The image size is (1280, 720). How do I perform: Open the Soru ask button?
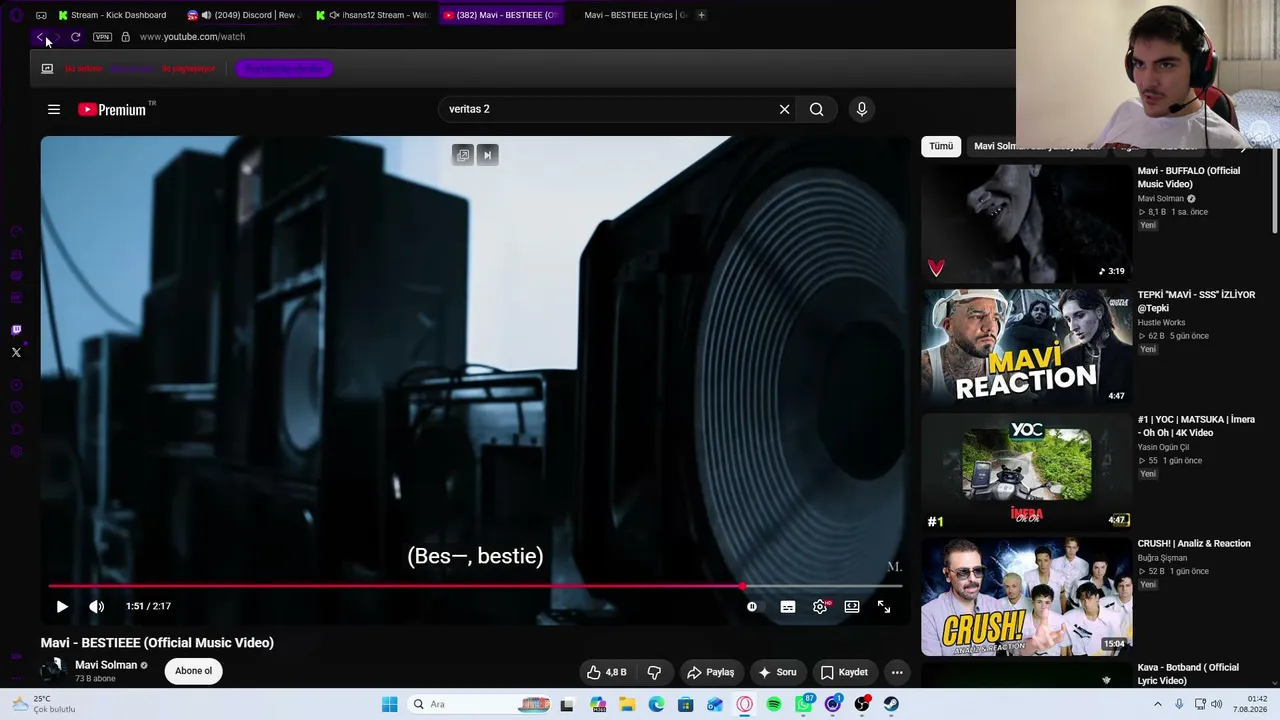(x=777, y=672)
